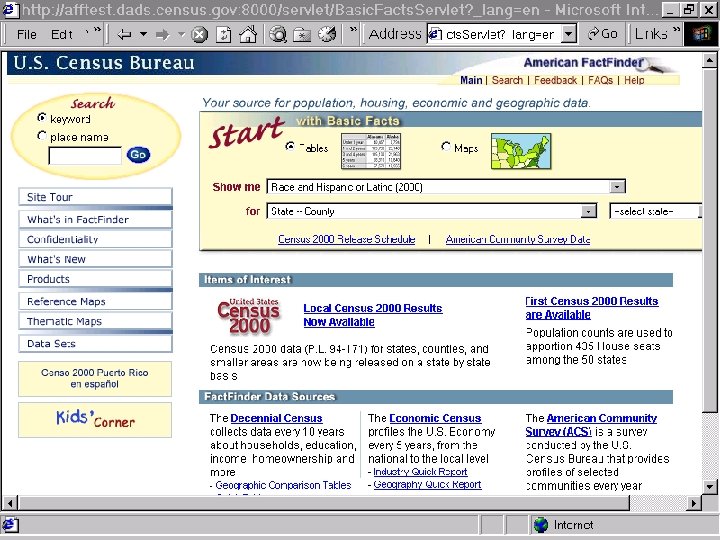Open Local Census 2000 Results link

[x=372, y=315]
